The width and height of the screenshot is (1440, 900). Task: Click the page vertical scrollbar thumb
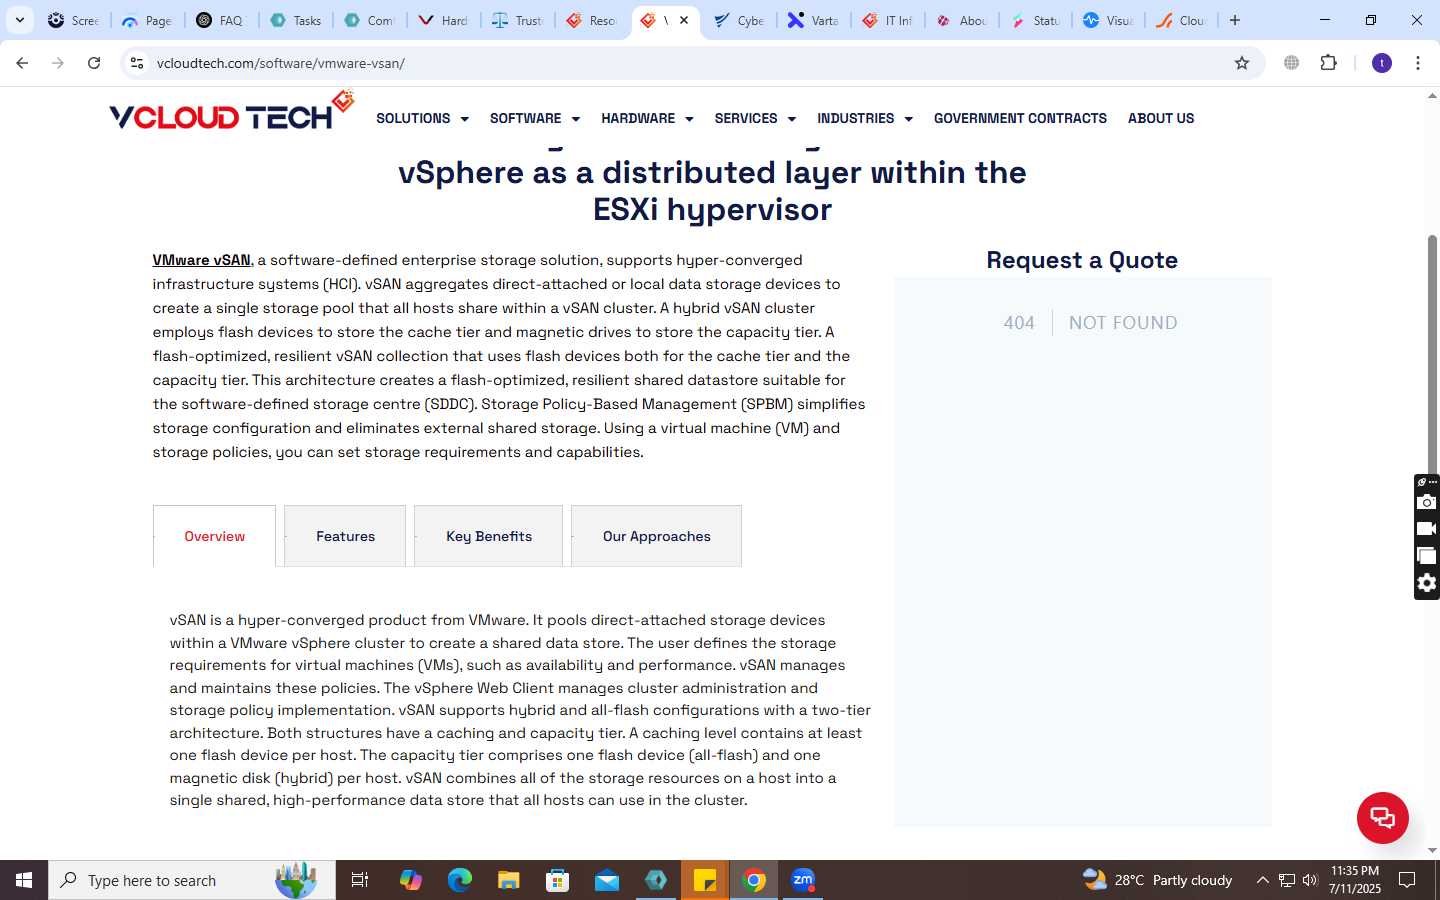tap(1432, 360)
